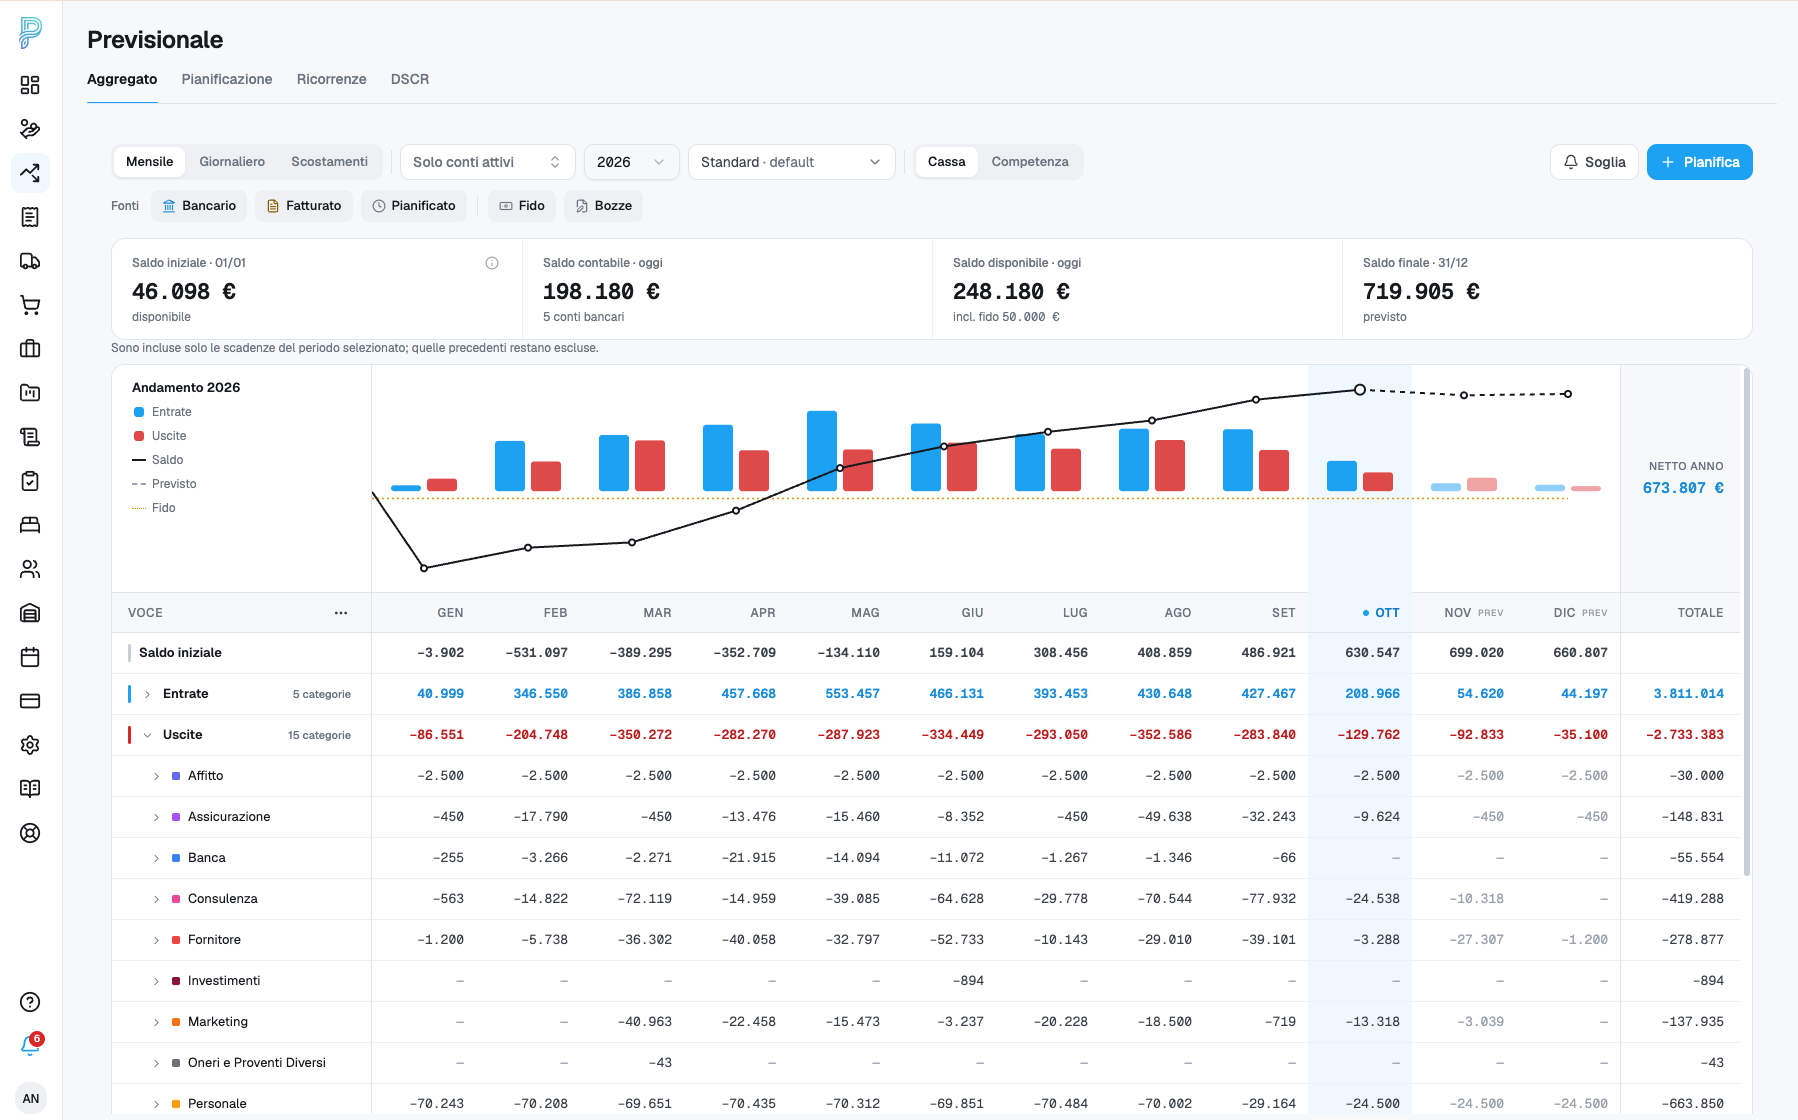The image size is (1798, 1120).
Task: Open the shopping cart sidebar icon
Action: coord(30,305)
